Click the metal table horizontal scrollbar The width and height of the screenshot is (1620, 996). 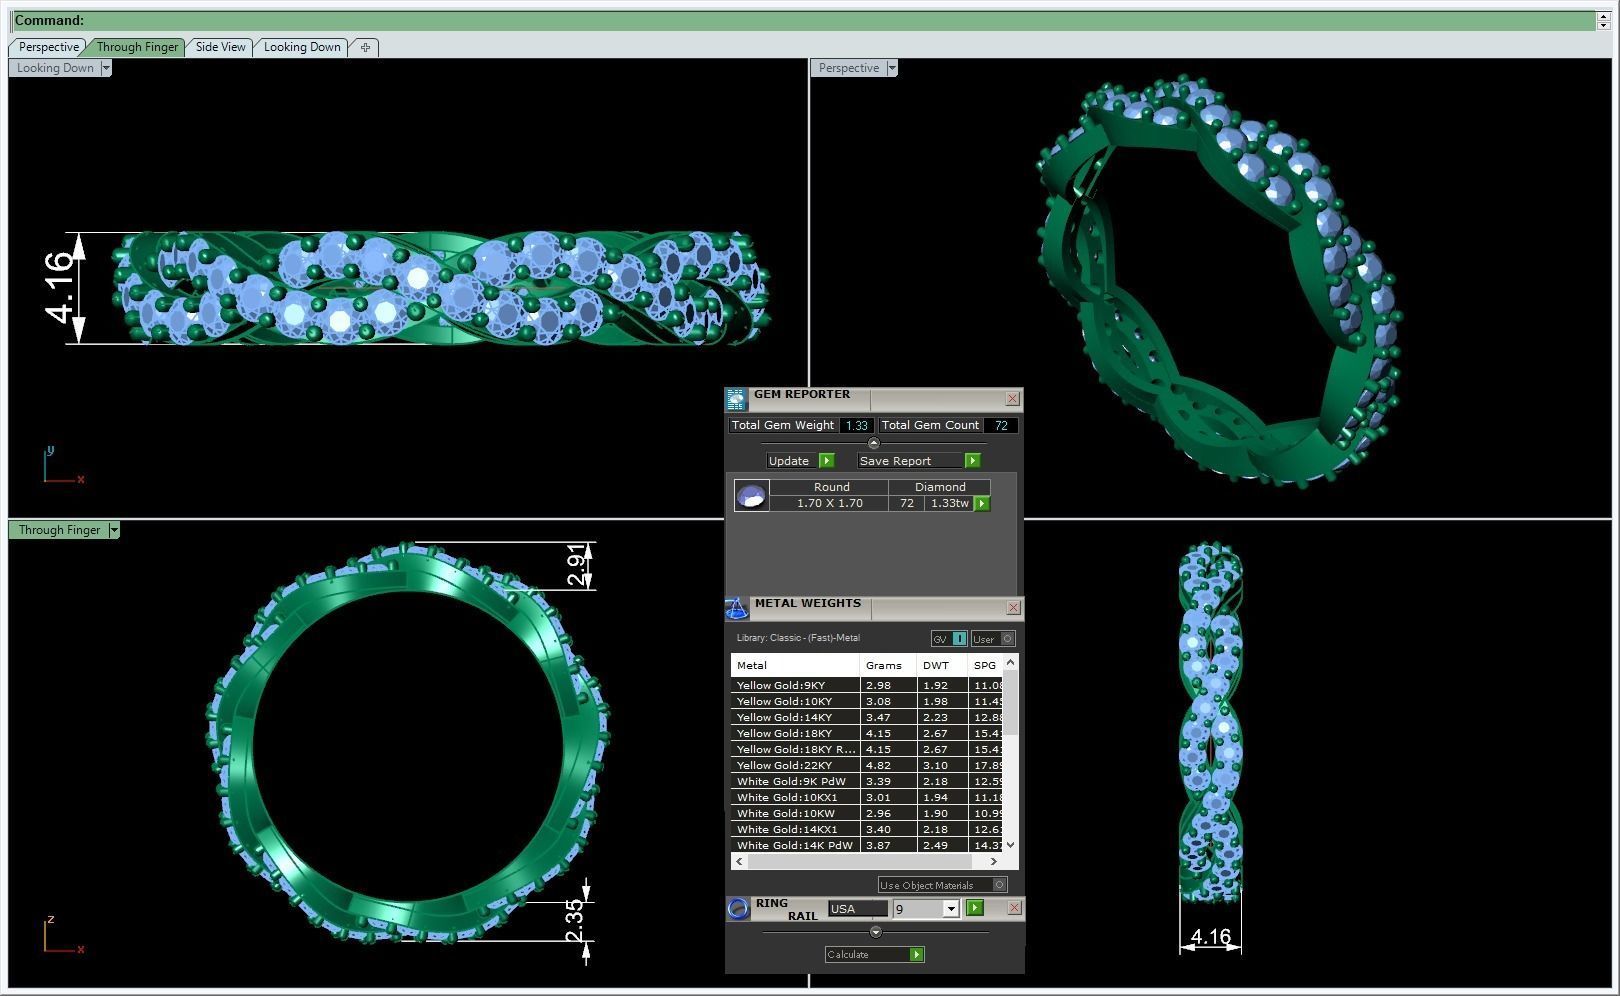pos(859,861)
